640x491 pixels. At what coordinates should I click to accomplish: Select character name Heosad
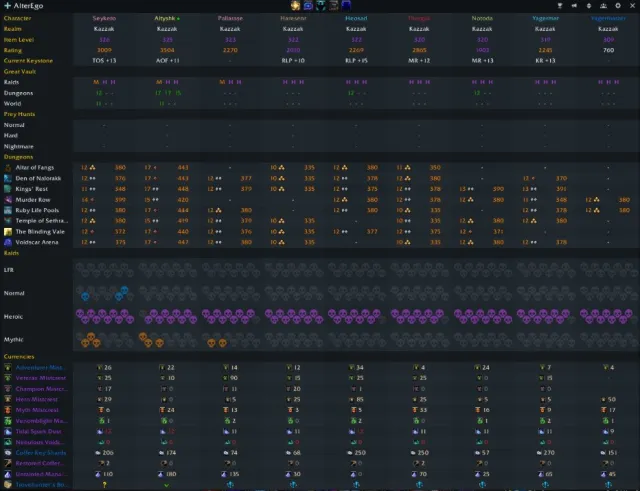356,18
